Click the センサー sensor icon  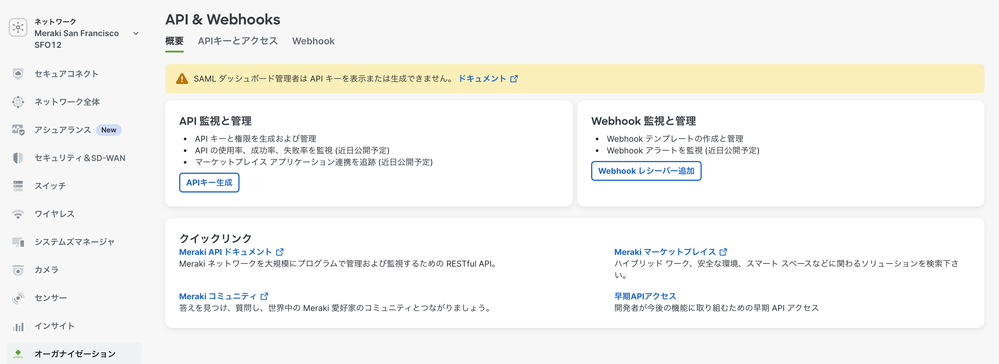pyautogui.click(x=18, y=298)
